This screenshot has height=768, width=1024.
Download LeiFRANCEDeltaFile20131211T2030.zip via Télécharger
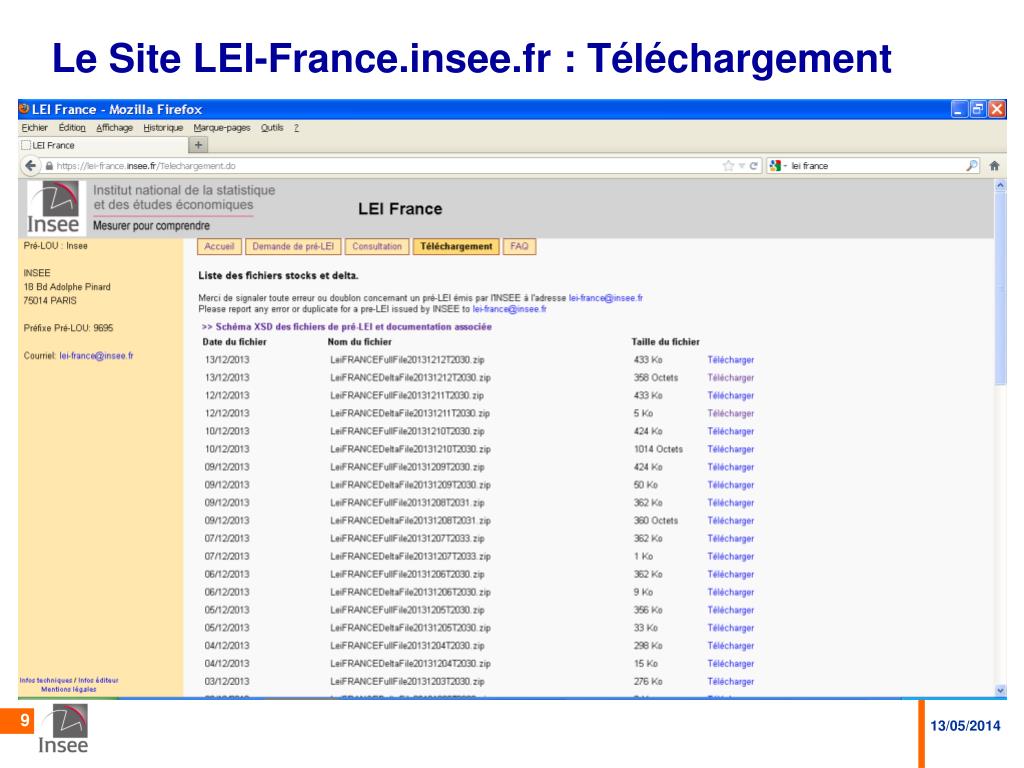[x=730, y=413]
